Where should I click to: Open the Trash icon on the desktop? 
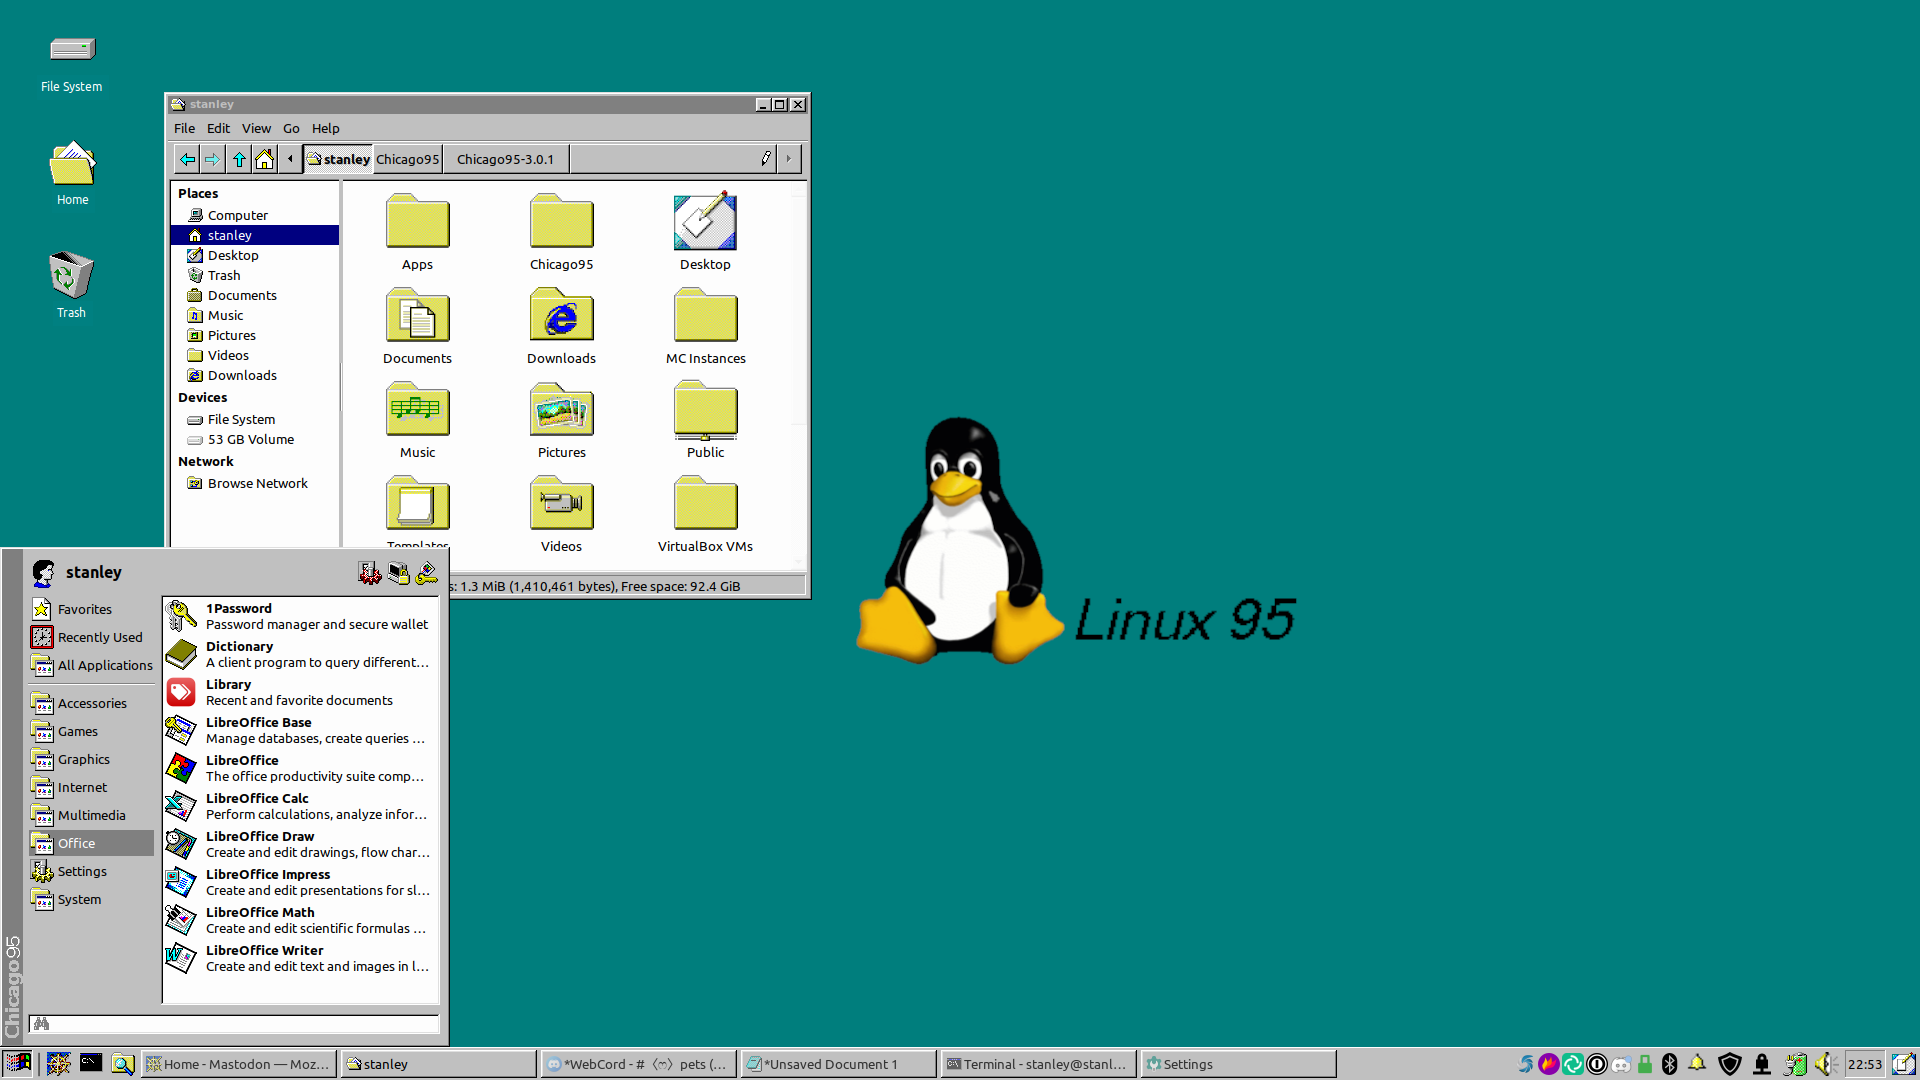71,284
